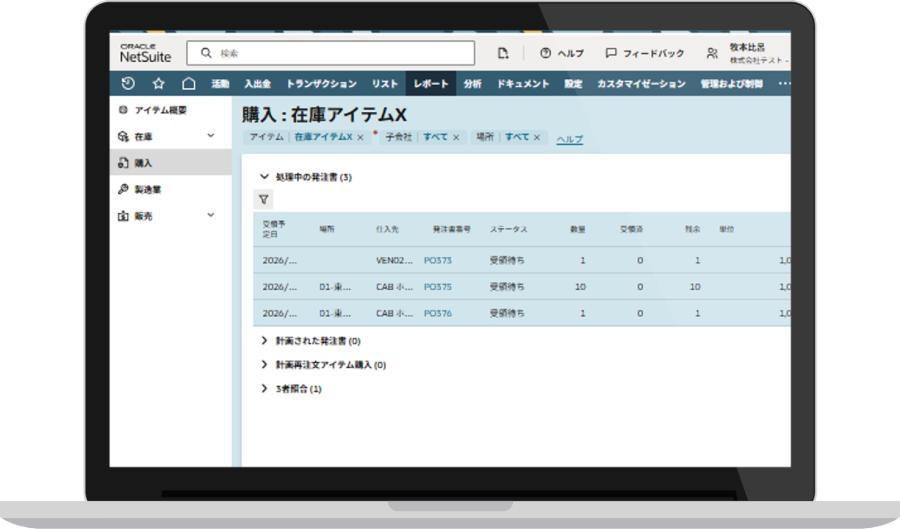Click the ヘルプ link beside filters
Viewport: 900px width, 529px height.
[569, 139]
